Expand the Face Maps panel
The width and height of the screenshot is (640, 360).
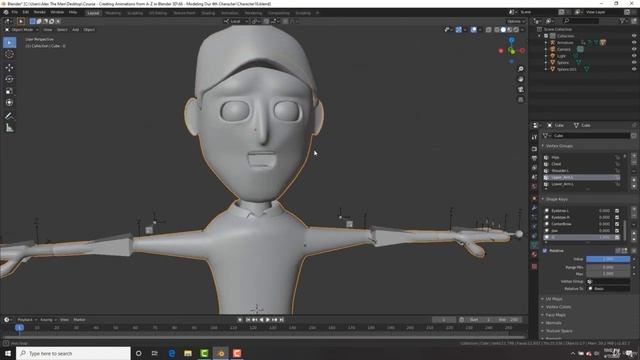tap(555, 315)
